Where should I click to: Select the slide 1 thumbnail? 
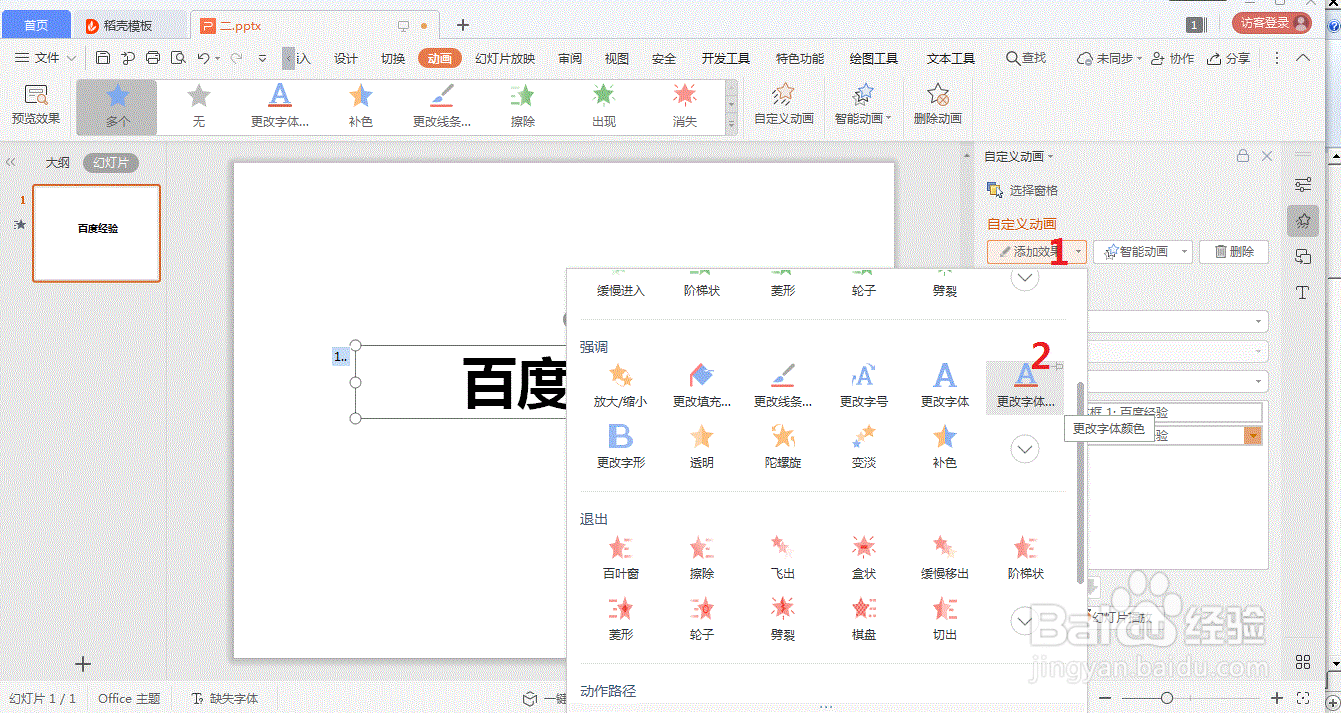[x=96, y=233]
